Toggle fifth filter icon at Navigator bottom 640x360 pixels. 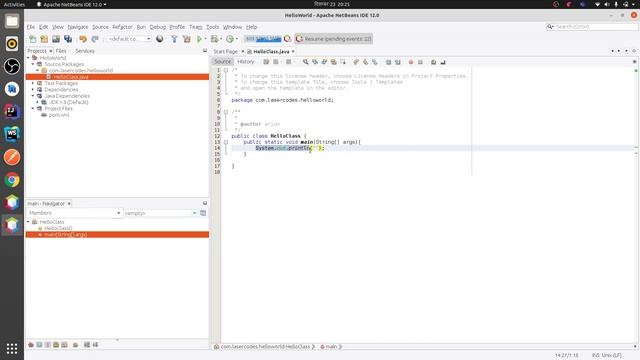coord(64,345)
